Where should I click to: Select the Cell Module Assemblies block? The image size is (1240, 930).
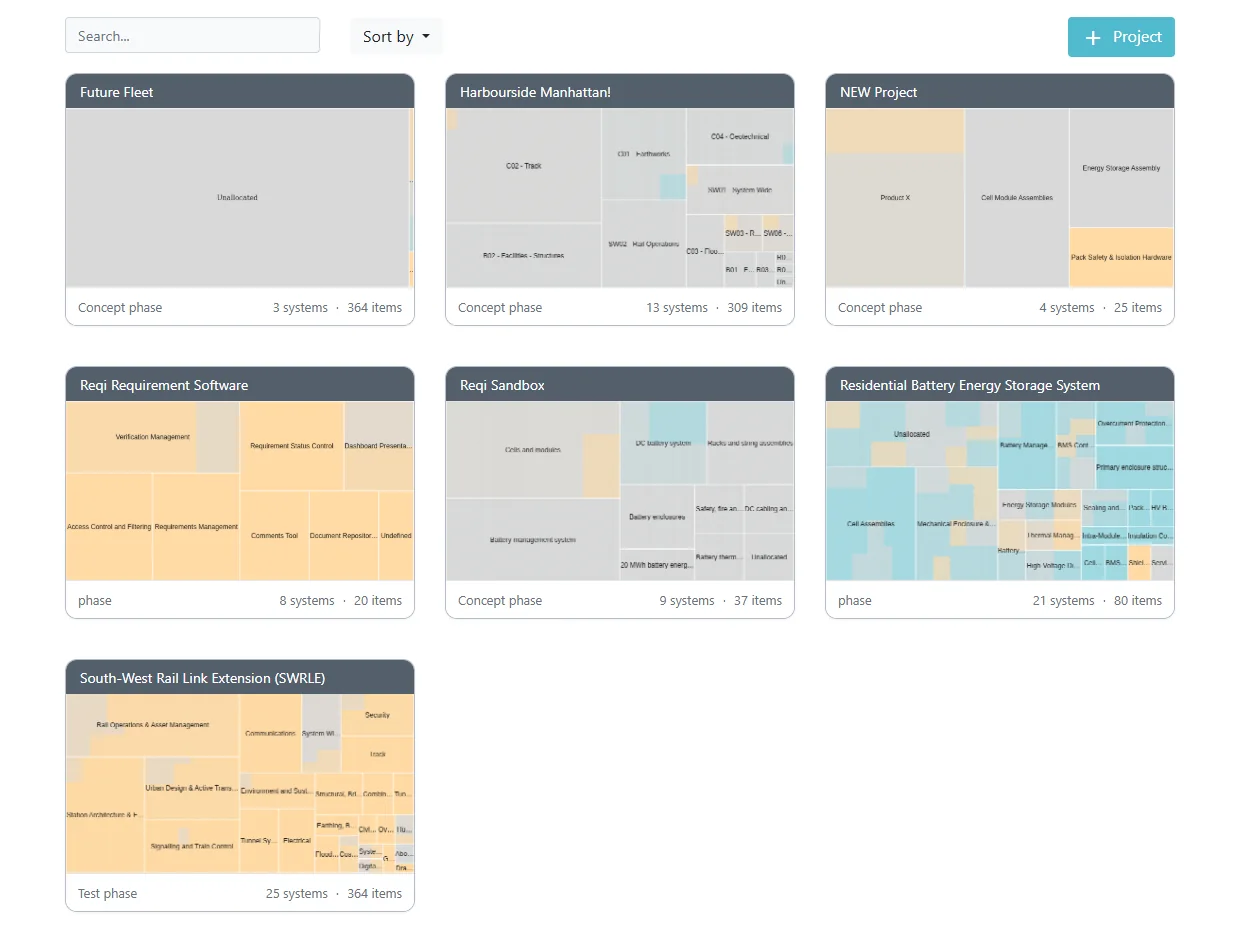pyautogui.click(x=1017, y=198)
